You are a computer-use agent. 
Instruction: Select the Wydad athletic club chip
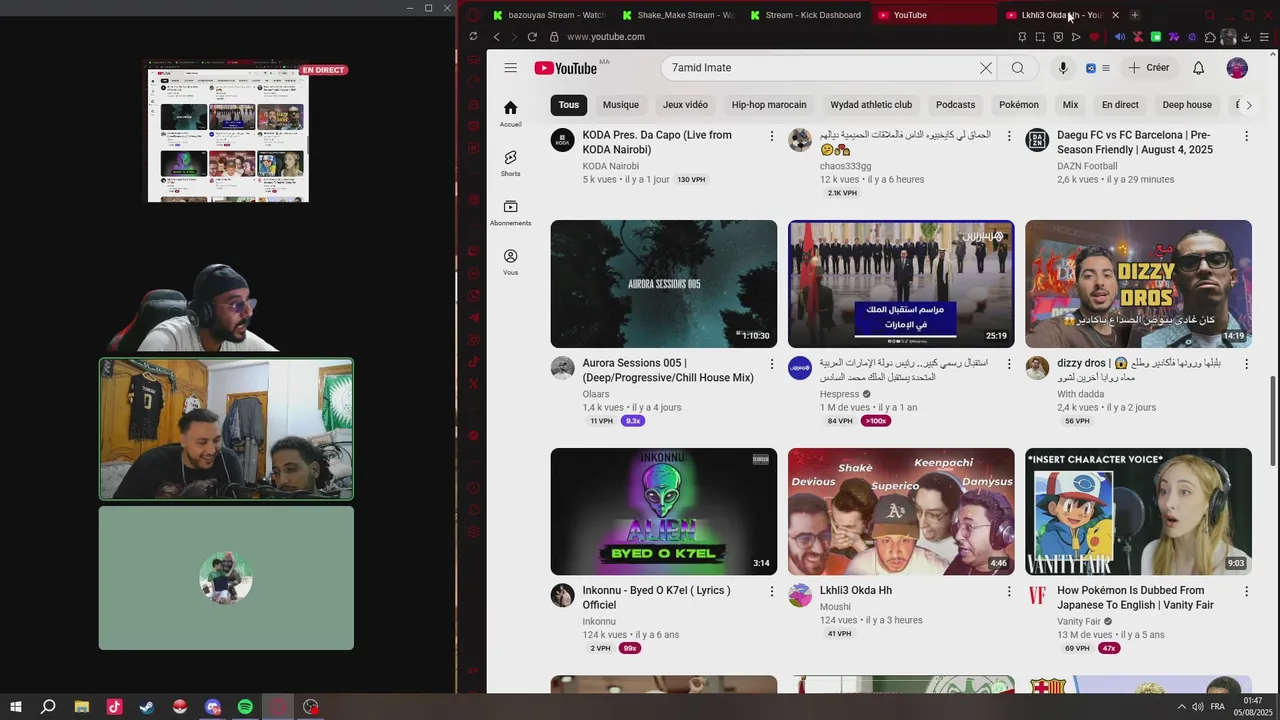[871, 105]
